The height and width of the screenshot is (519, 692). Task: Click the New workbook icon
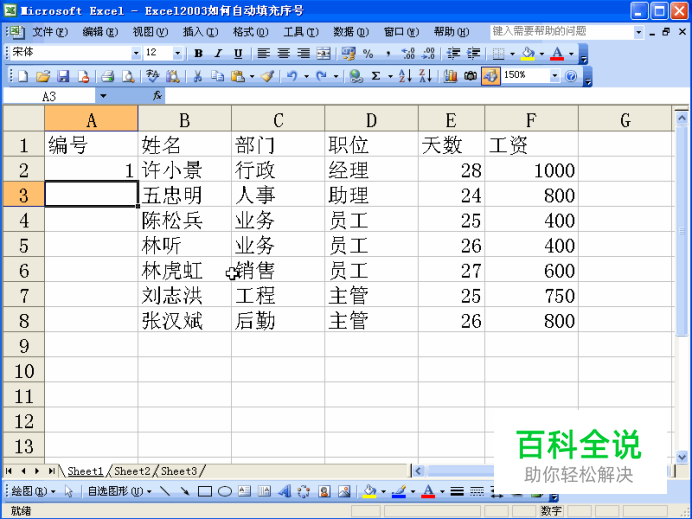23,76
